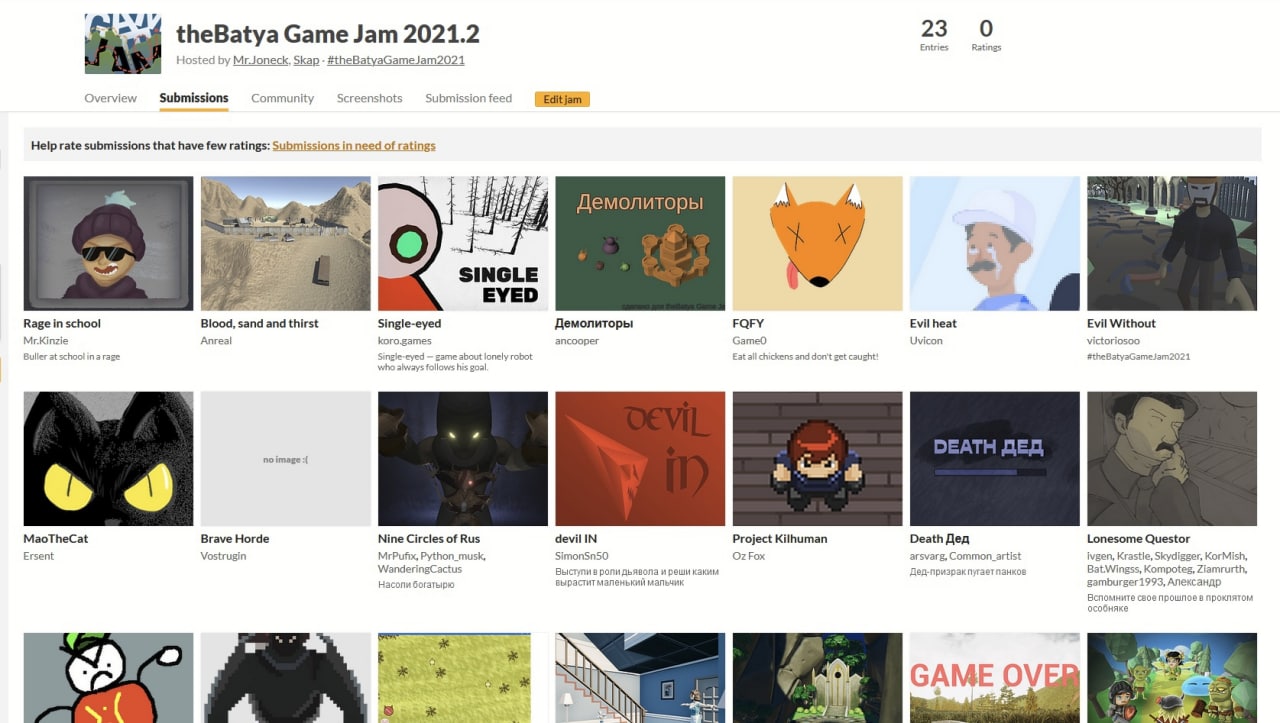Click the #theBatyaGameJam2021 hashtag link
The width and height of the screenshot is (1280, 723).
(396, 60)
